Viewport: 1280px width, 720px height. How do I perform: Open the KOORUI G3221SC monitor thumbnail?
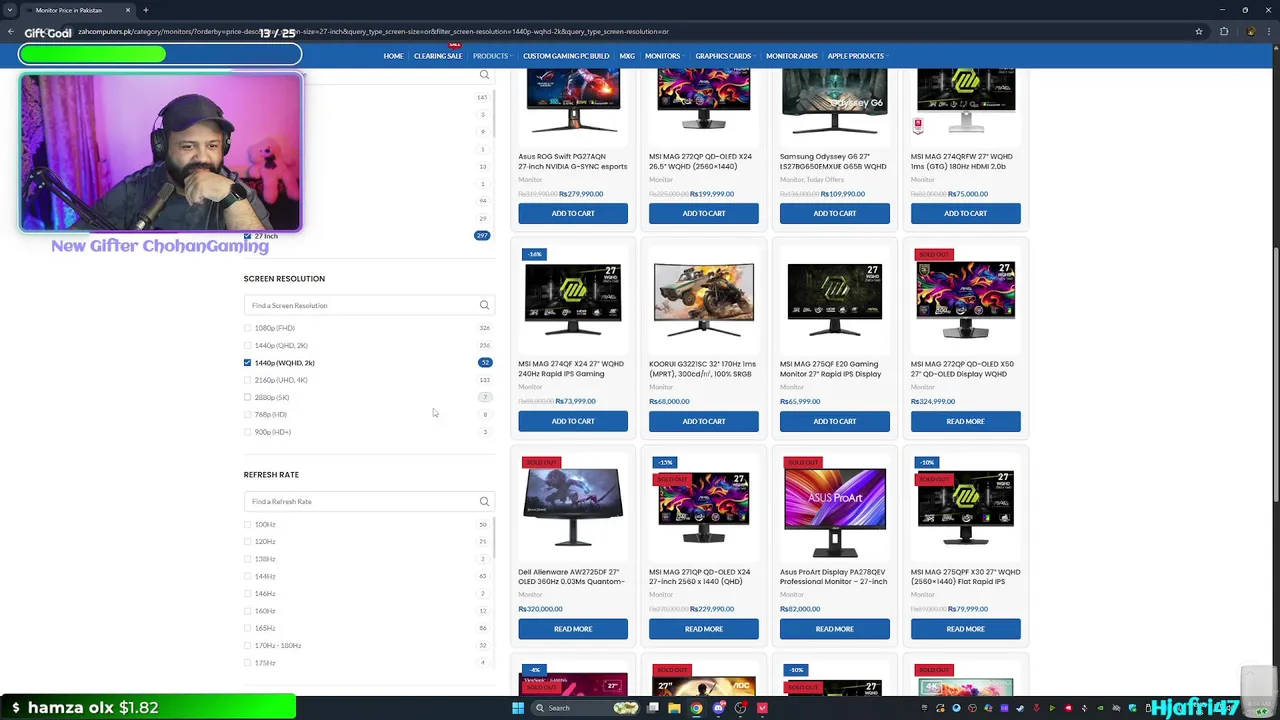(704, 300)
